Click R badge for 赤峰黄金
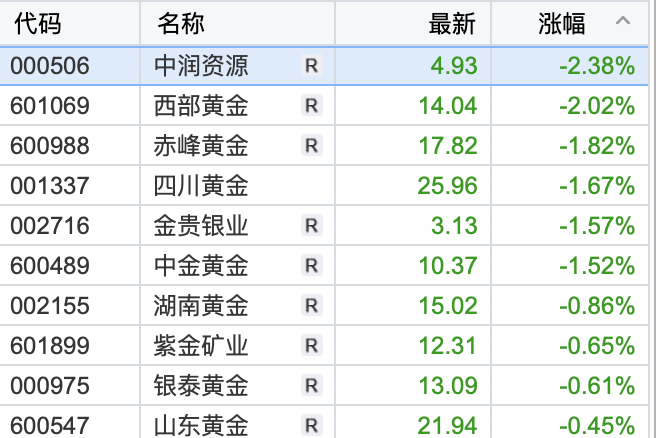 [312, 146]
